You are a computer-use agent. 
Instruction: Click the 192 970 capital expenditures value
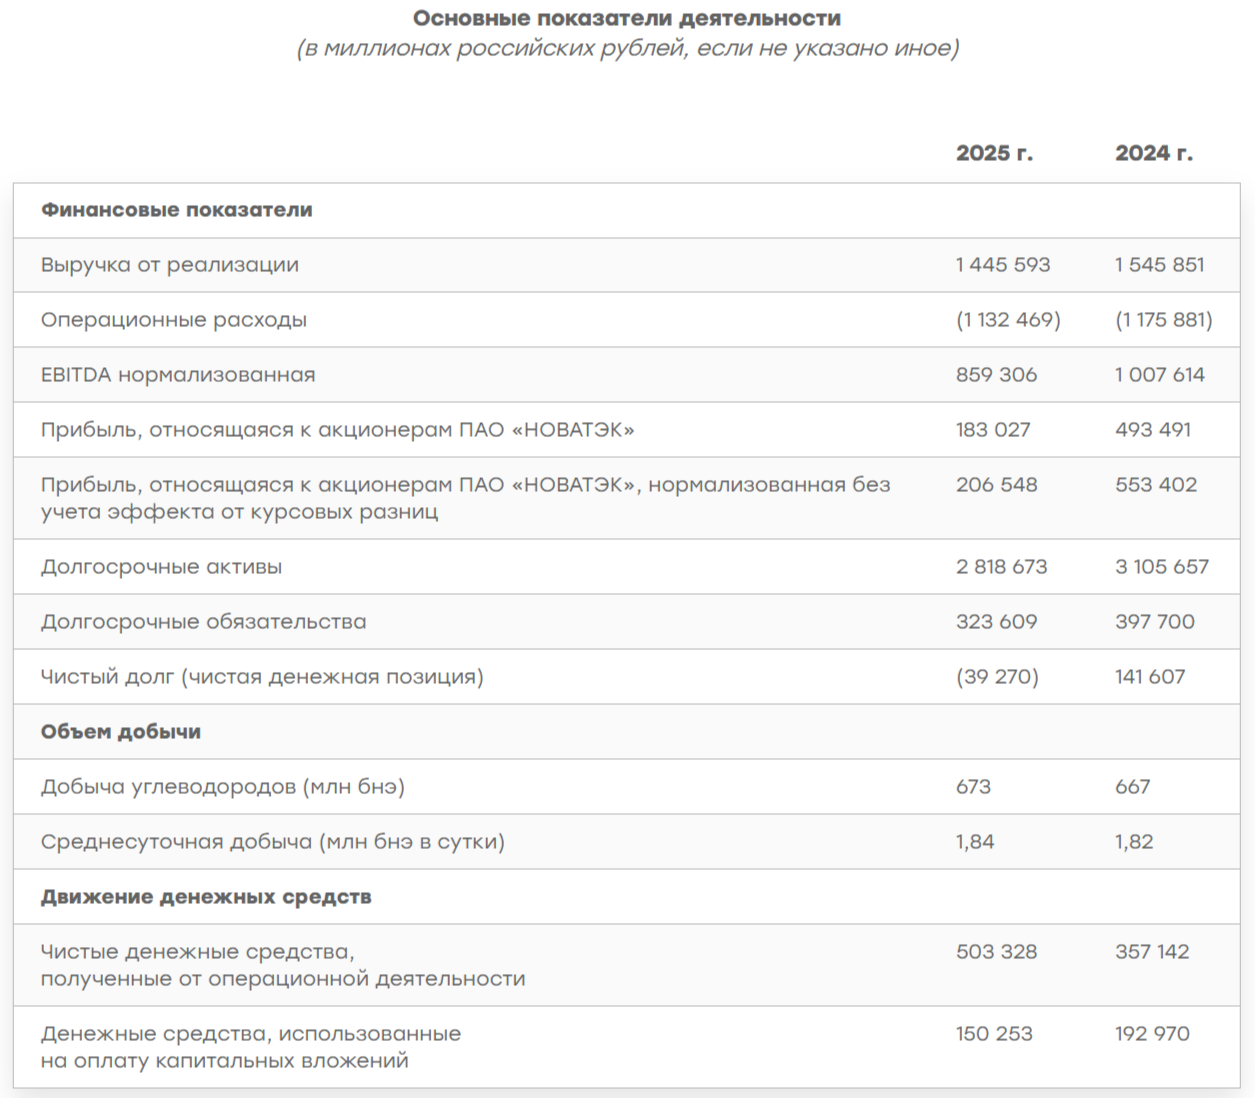pyautogui.click(x=1152, y=1034)
